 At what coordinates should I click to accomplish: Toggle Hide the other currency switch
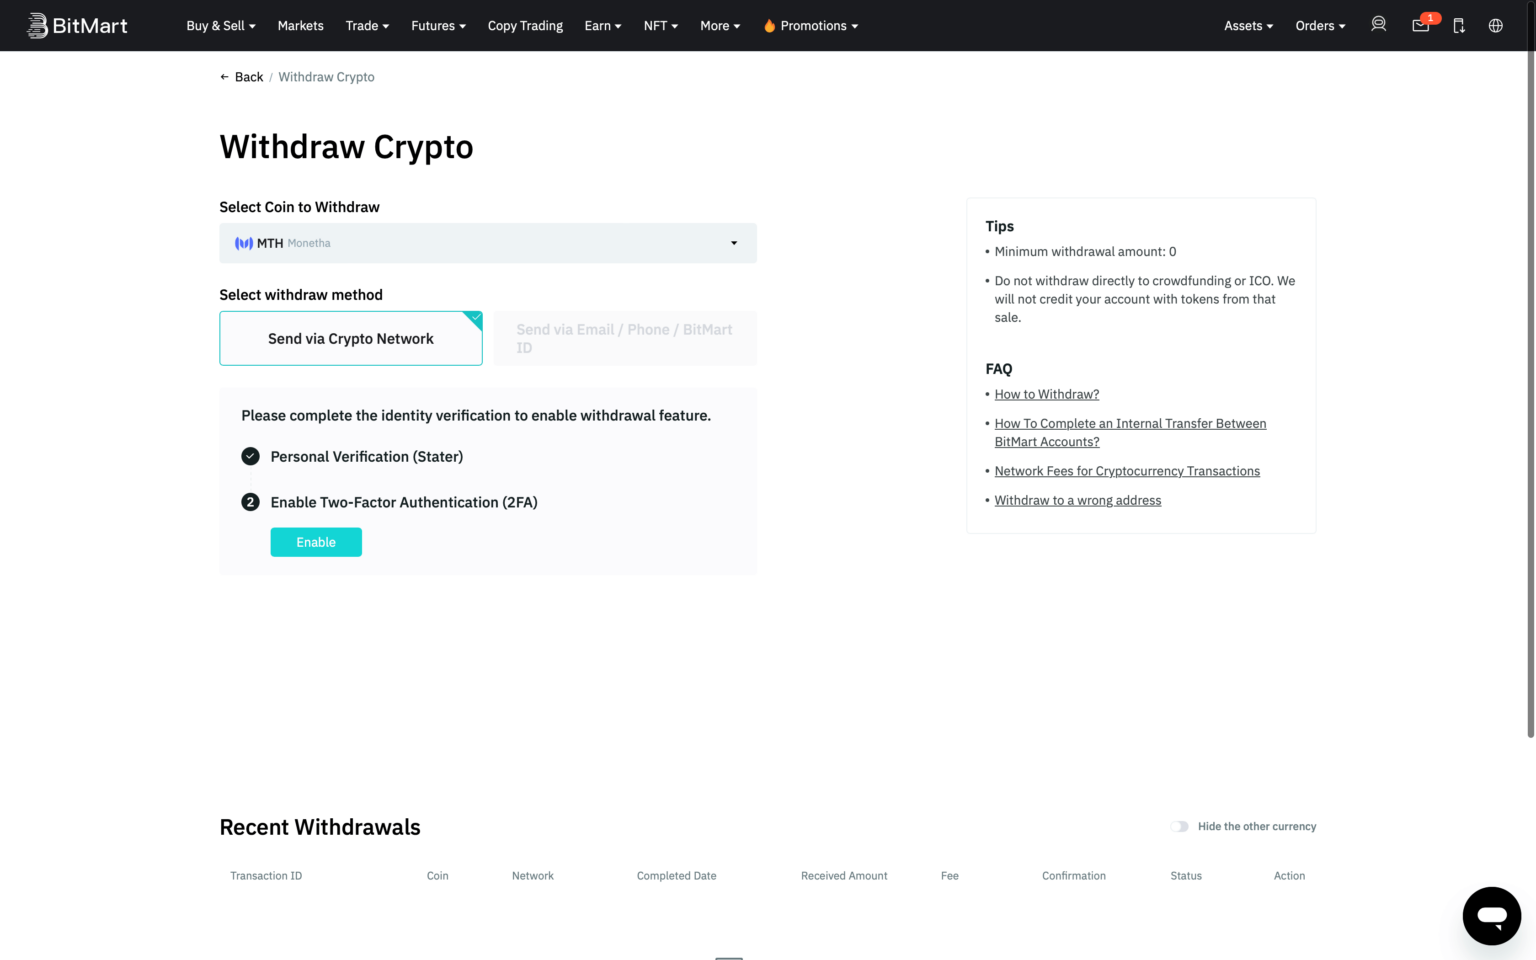pos(1180,826)
